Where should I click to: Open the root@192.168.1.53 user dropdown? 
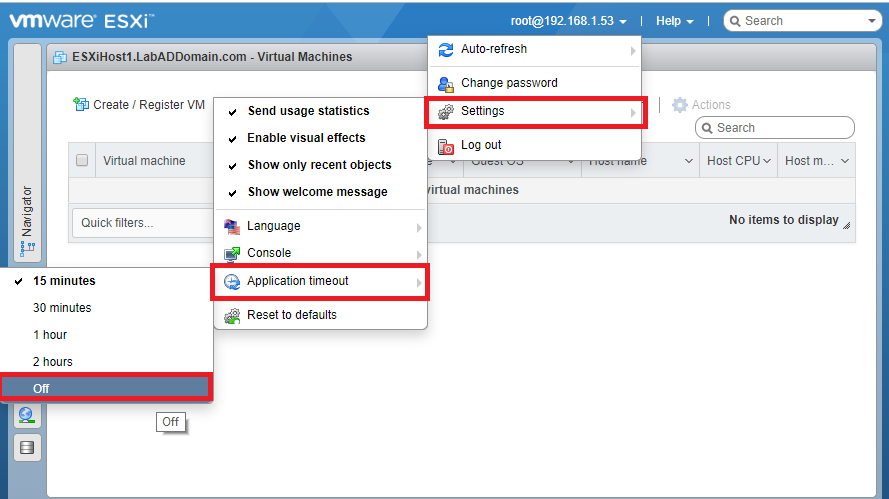point(568,21)
